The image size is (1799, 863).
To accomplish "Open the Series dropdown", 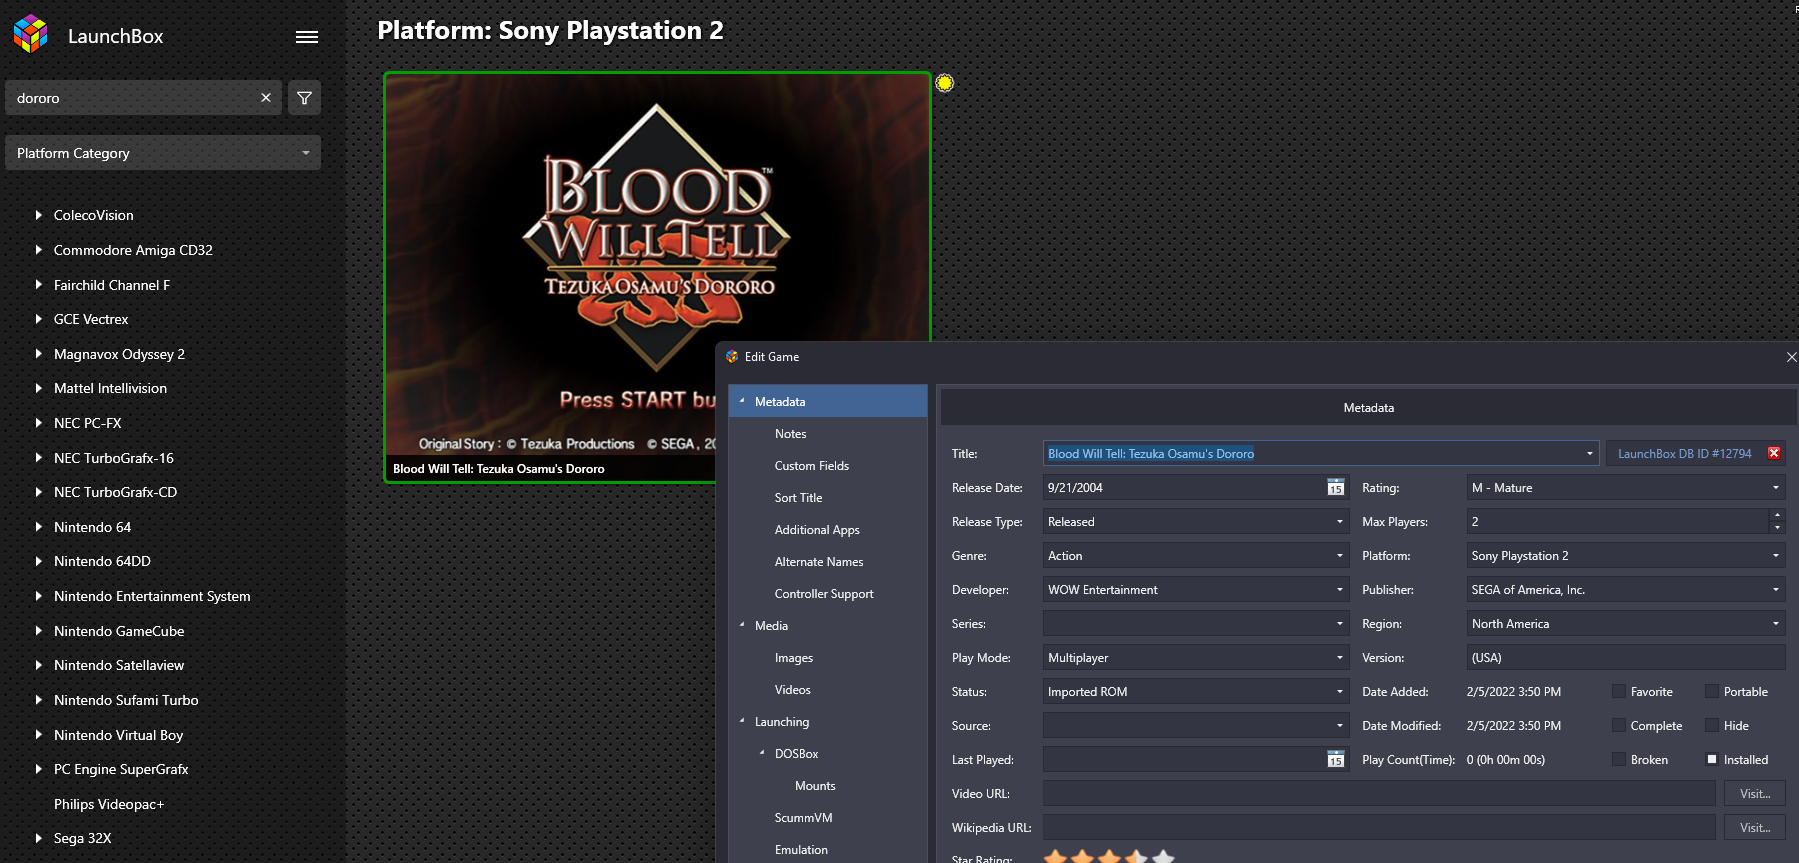I will click(1340, 624).
